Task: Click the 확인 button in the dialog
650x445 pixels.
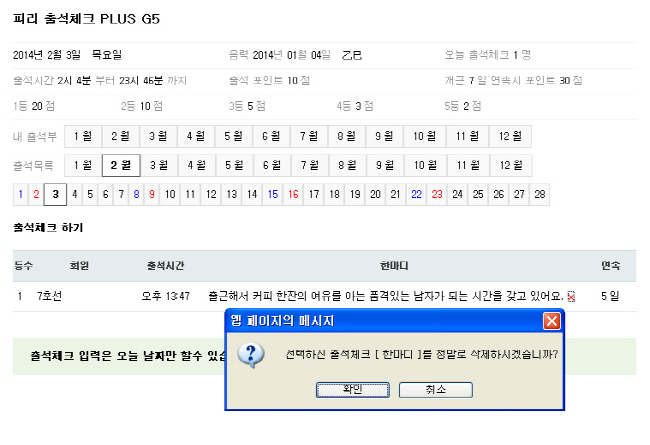Action: coord(352,390)
